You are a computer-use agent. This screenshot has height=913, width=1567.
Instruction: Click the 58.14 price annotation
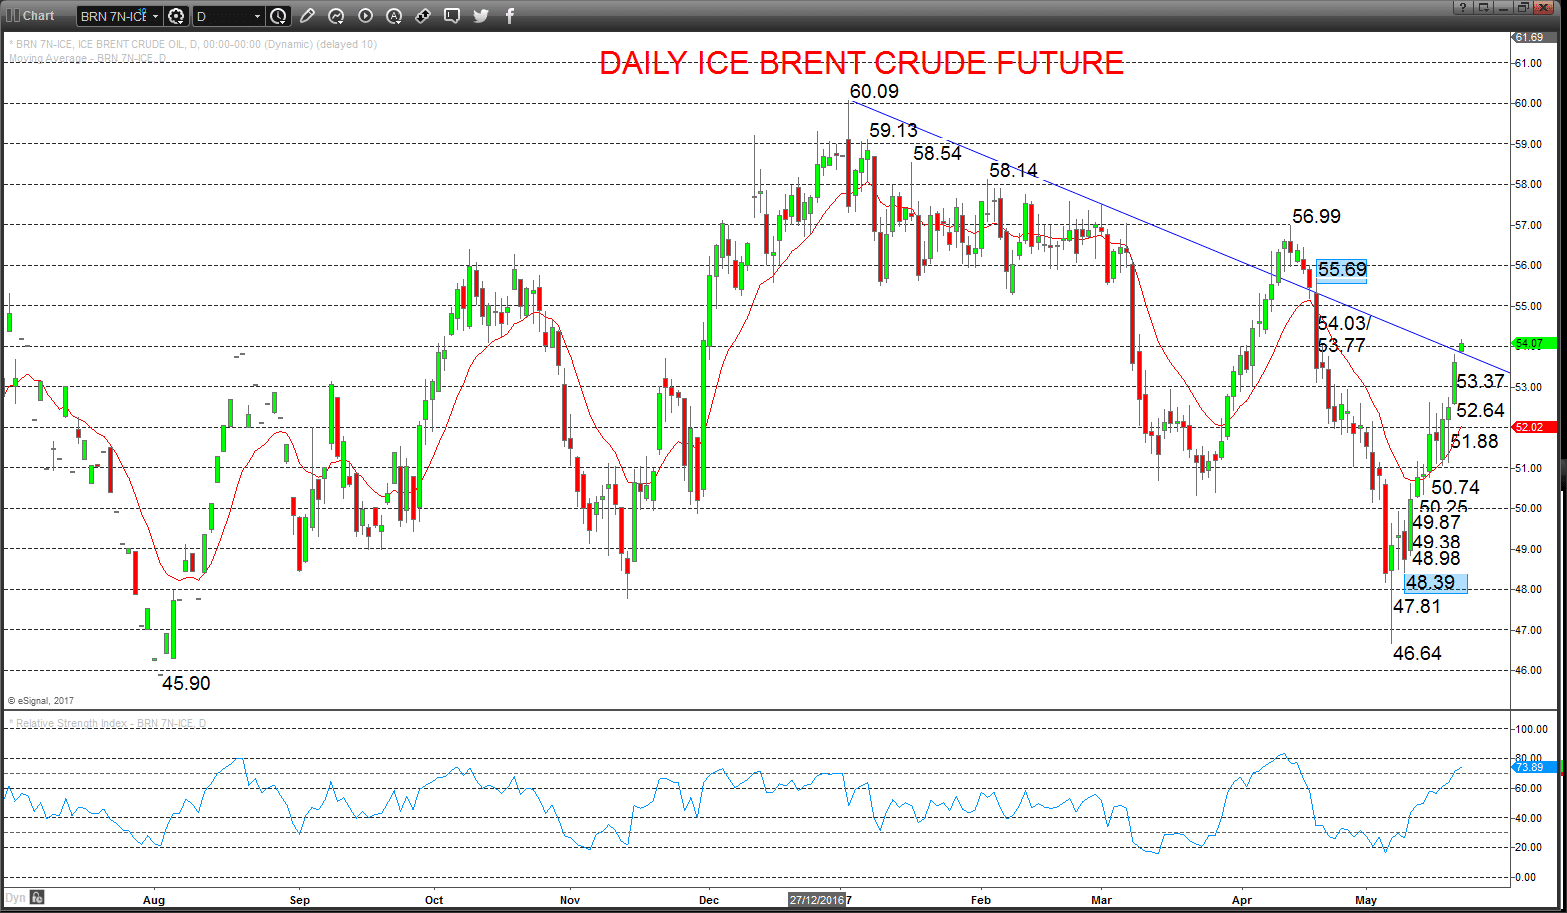pyautogui.click(x=1013, y=170)
